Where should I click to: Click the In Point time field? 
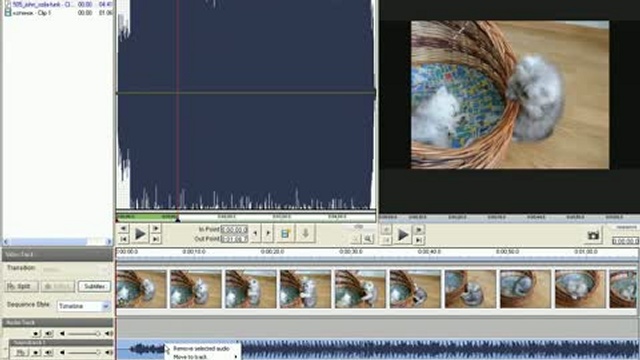coord(234,229)
